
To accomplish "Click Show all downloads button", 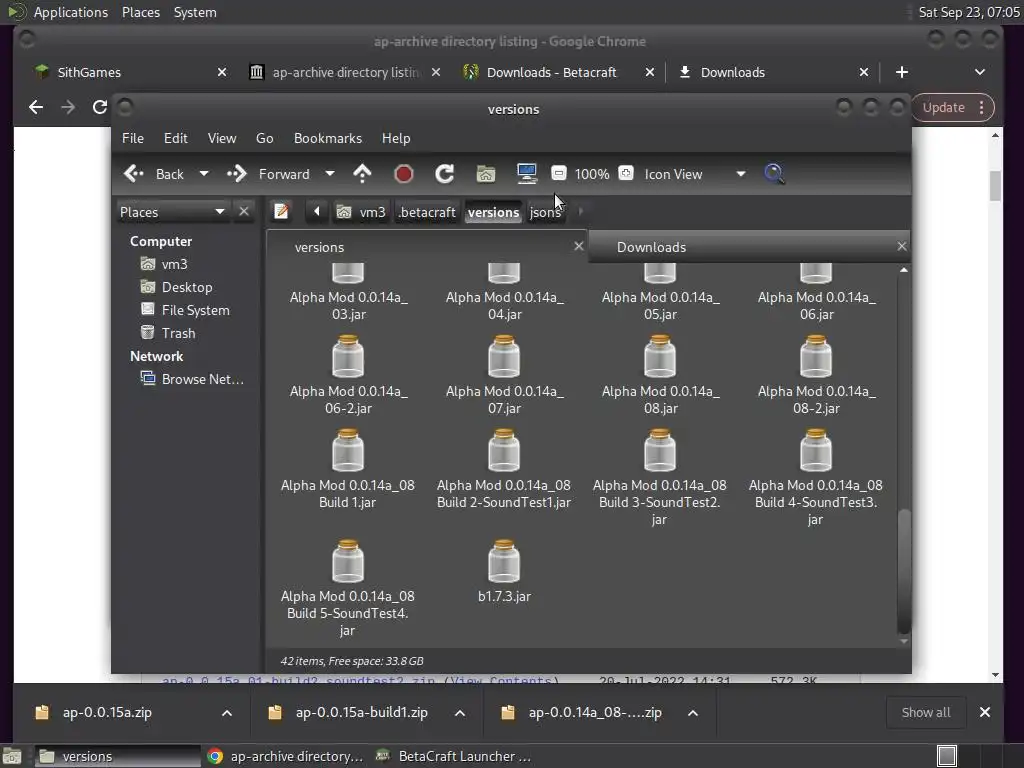I will pyautogui.click(x=925, y=712).
